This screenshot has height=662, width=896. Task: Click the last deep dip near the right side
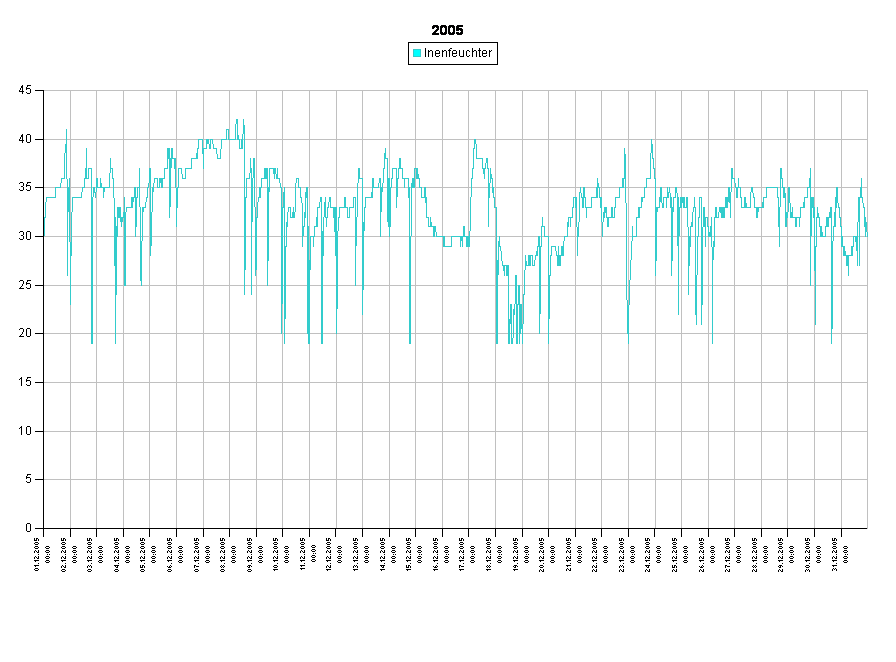pos(831,340)
